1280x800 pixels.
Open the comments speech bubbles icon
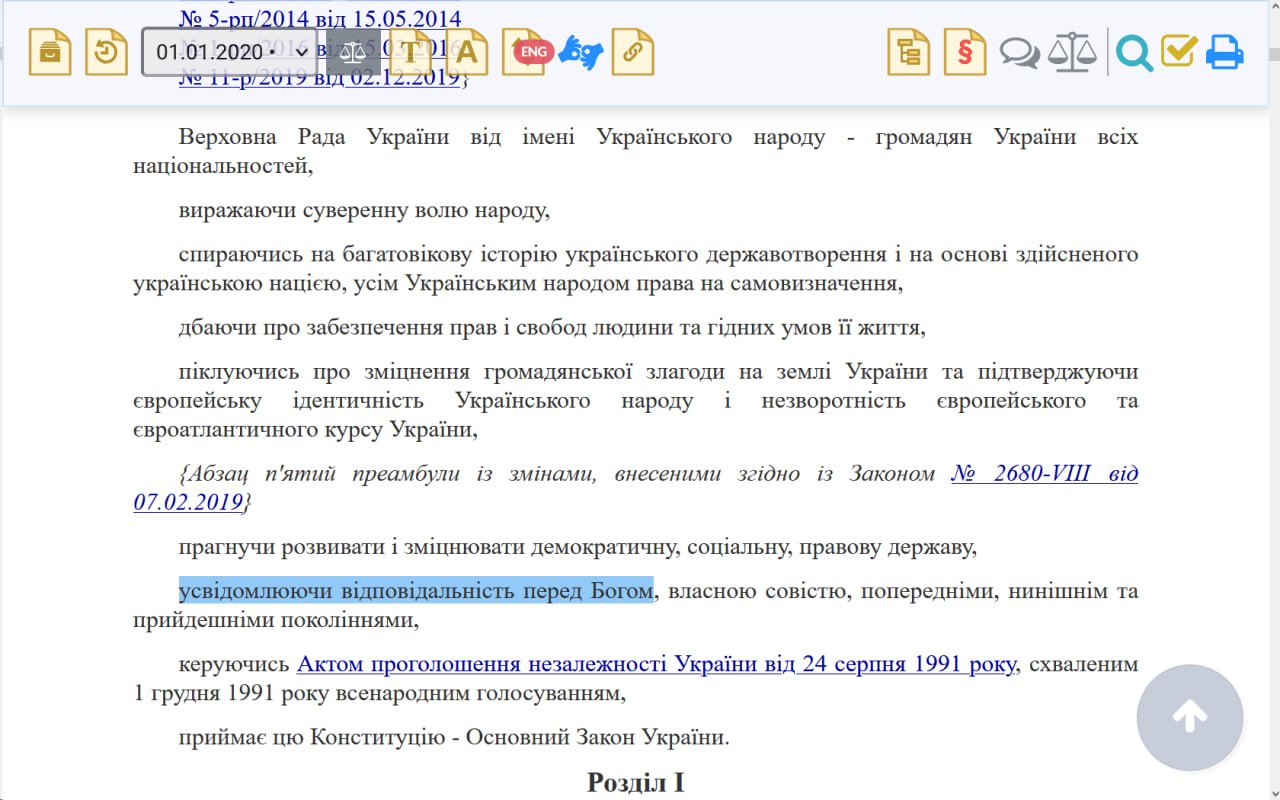click(1020, 52)
